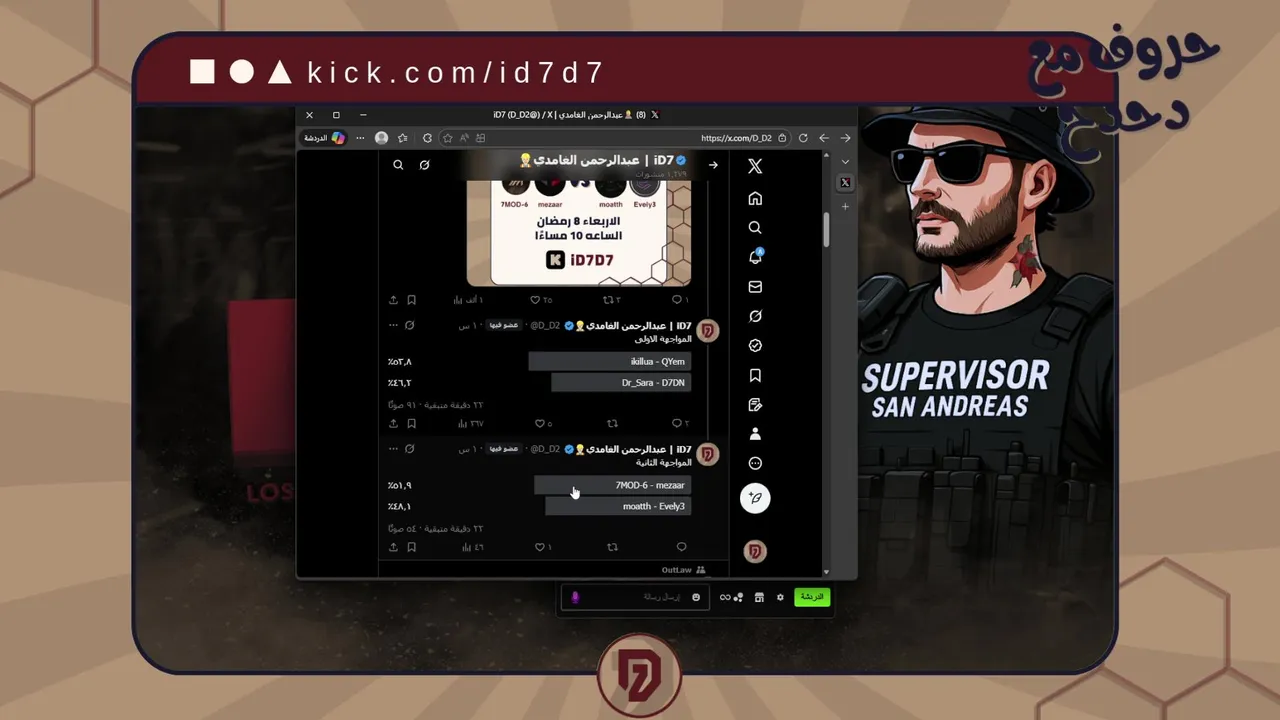Image resolution: width=1280 pixels, height=720 pixels.
Task: Vote for ikillua - QYem option
Action: click(609, 361)
